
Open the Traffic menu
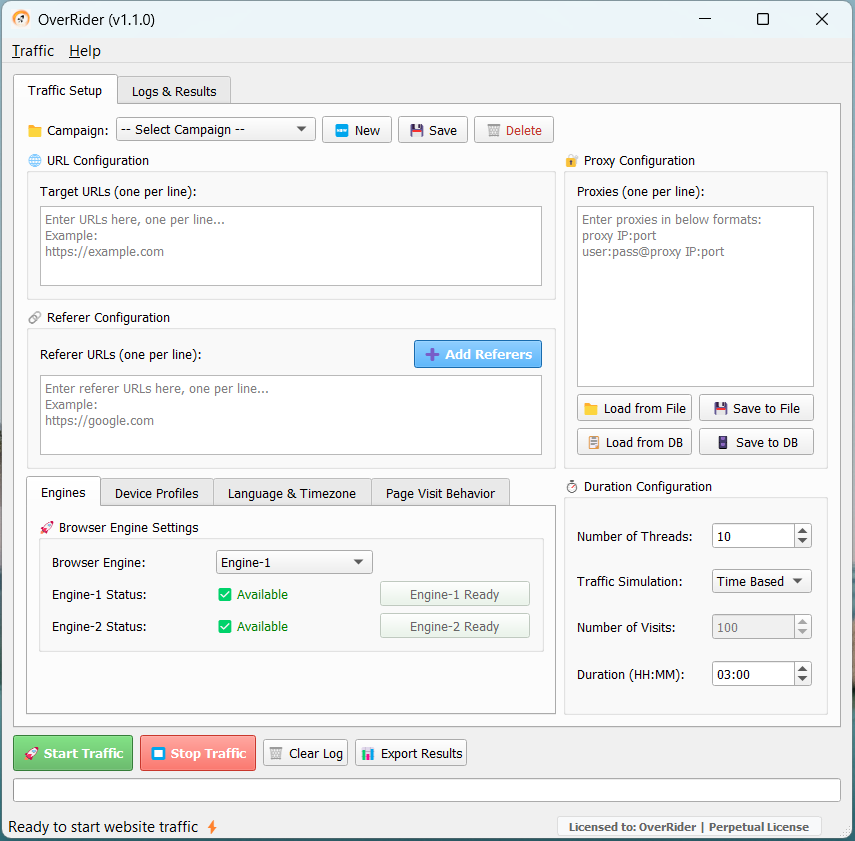click(32, 50)
